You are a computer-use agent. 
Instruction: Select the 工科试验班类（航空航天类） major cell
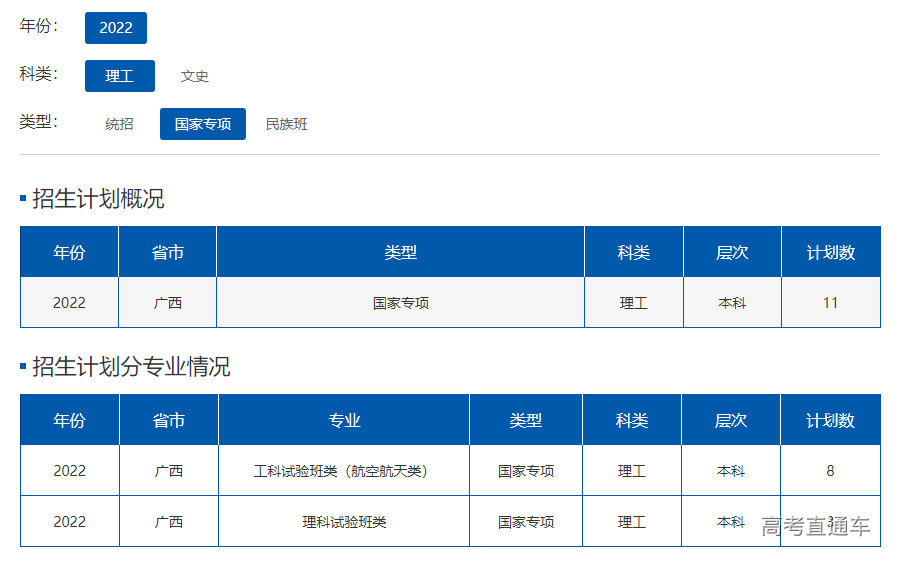[344, 471]
